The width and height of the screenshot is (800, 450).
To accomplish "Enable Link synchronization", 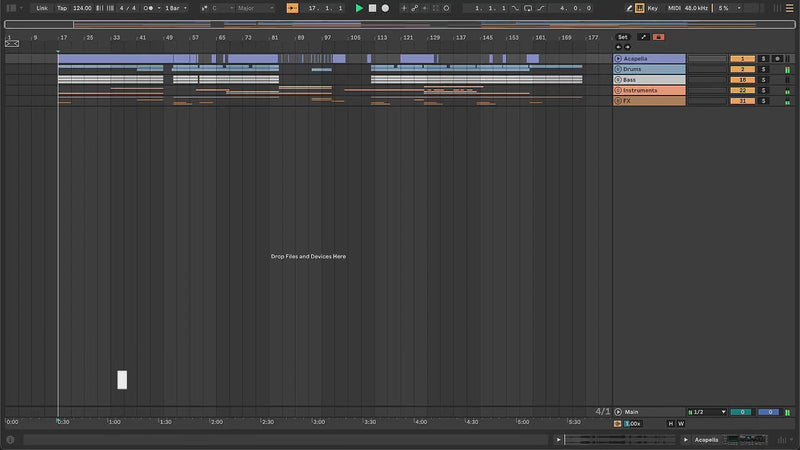I will click(42, 8).
